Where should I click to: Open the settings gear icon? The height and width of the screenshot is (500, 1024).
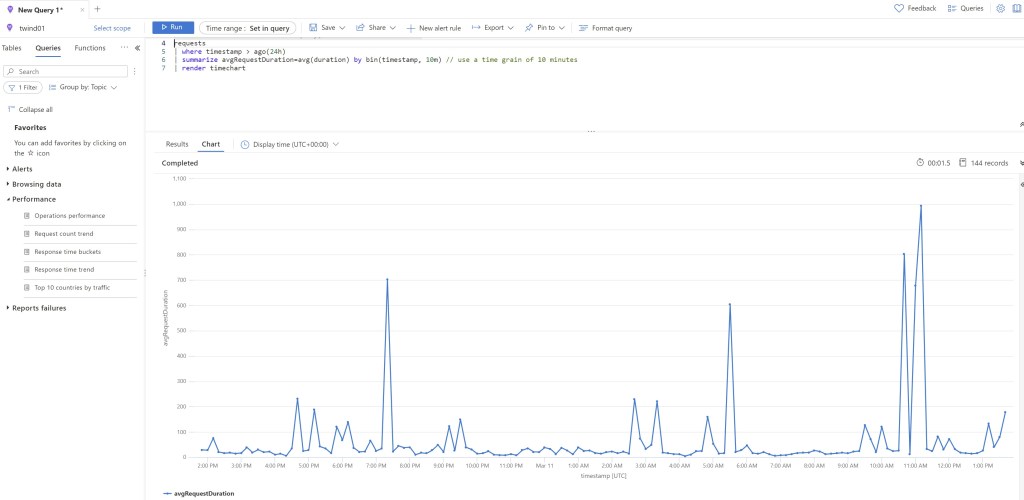coord(1001,8)
